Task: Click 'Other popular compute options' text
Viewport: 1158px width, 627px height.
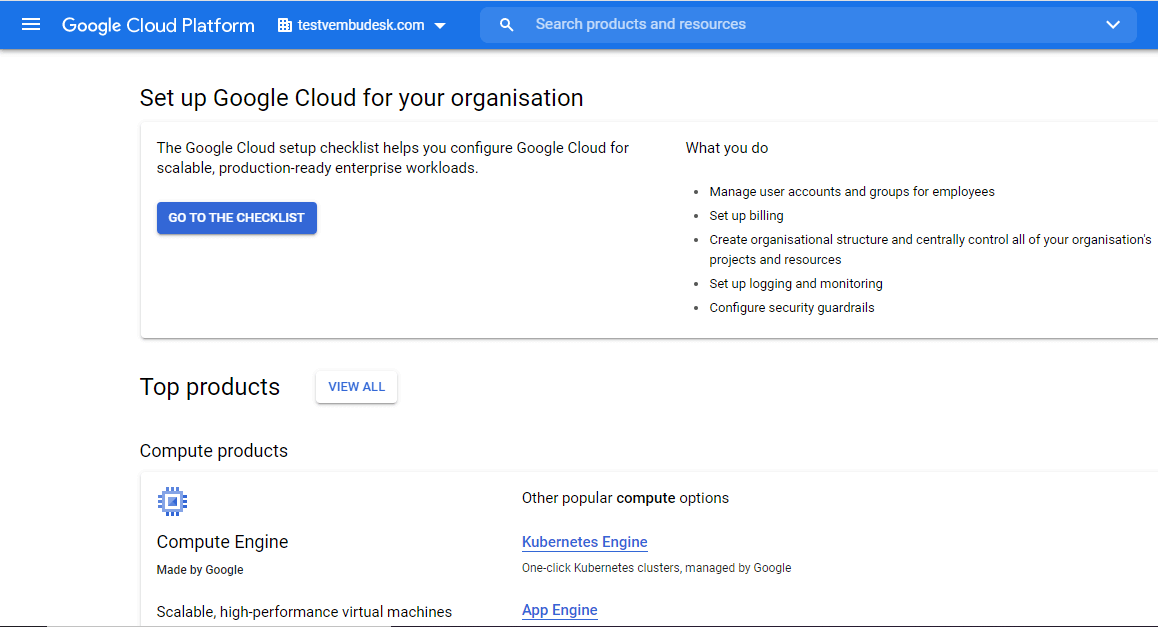Action: [625, 498]
